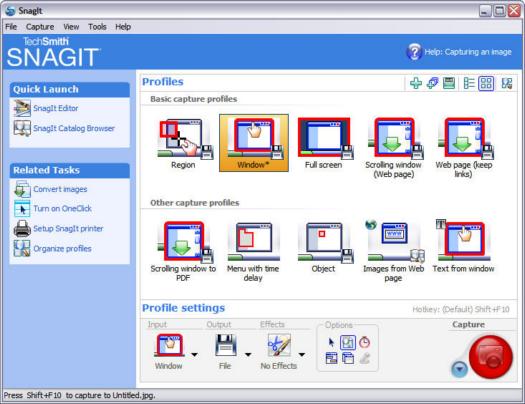Screen dimensions: 525x404
Task: Click the Window input button
Action: click(x=169, y=351)
